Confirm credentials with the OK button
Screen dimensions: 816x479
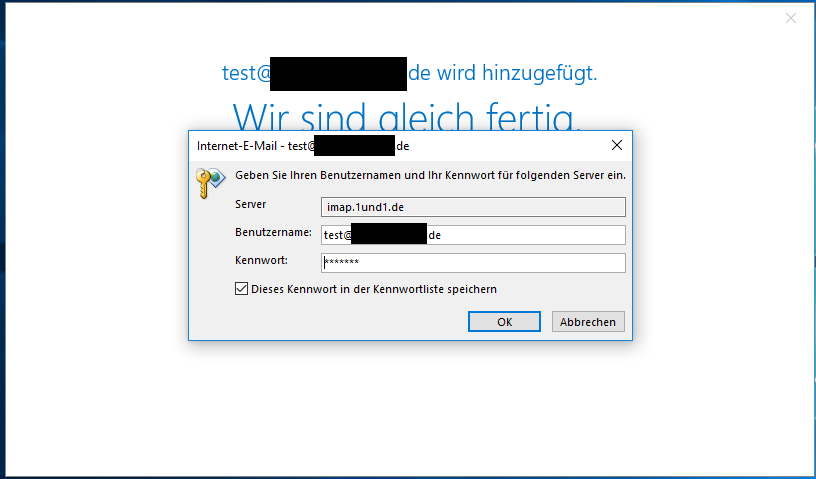pos(504,322)
